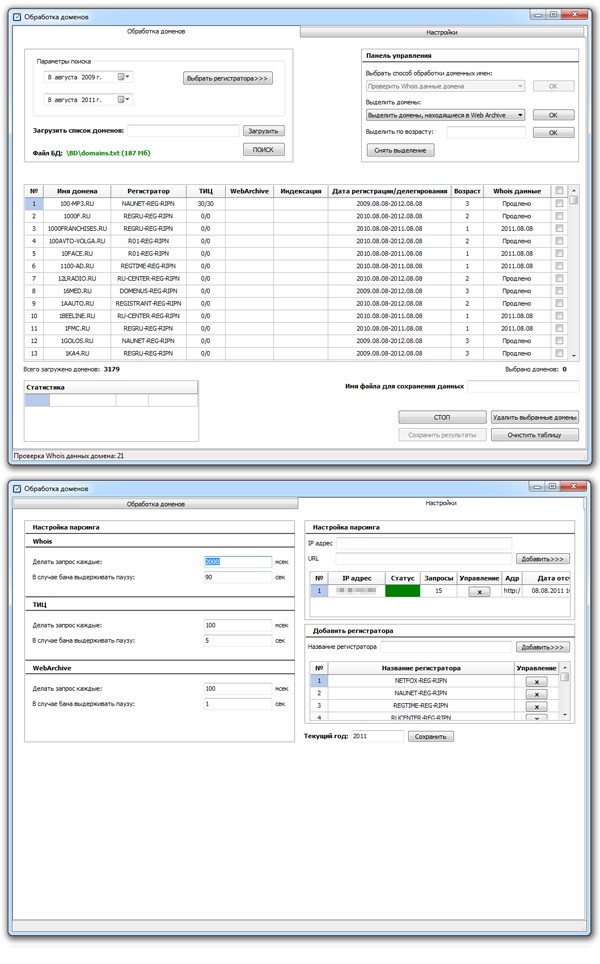
Task: Select the 1BEELINE.RU domain cell
Action: coord(77,316)
